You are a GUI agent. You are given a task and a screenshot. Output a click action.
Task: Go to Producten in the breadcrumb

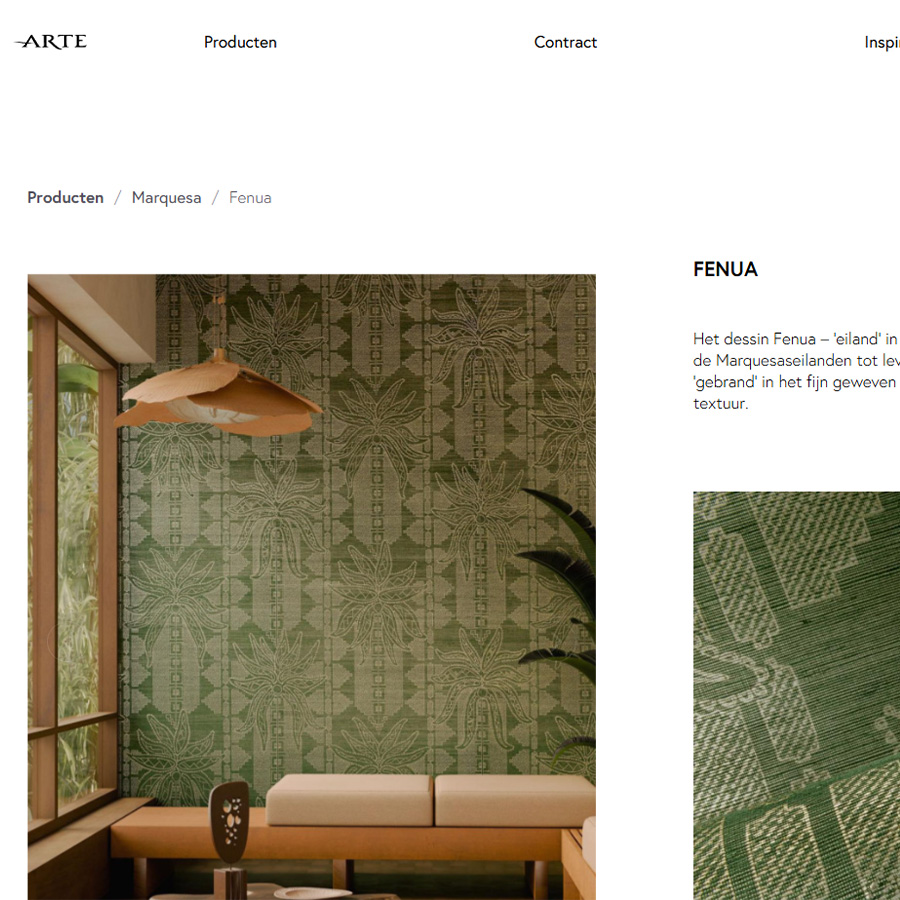click(65, 197)
